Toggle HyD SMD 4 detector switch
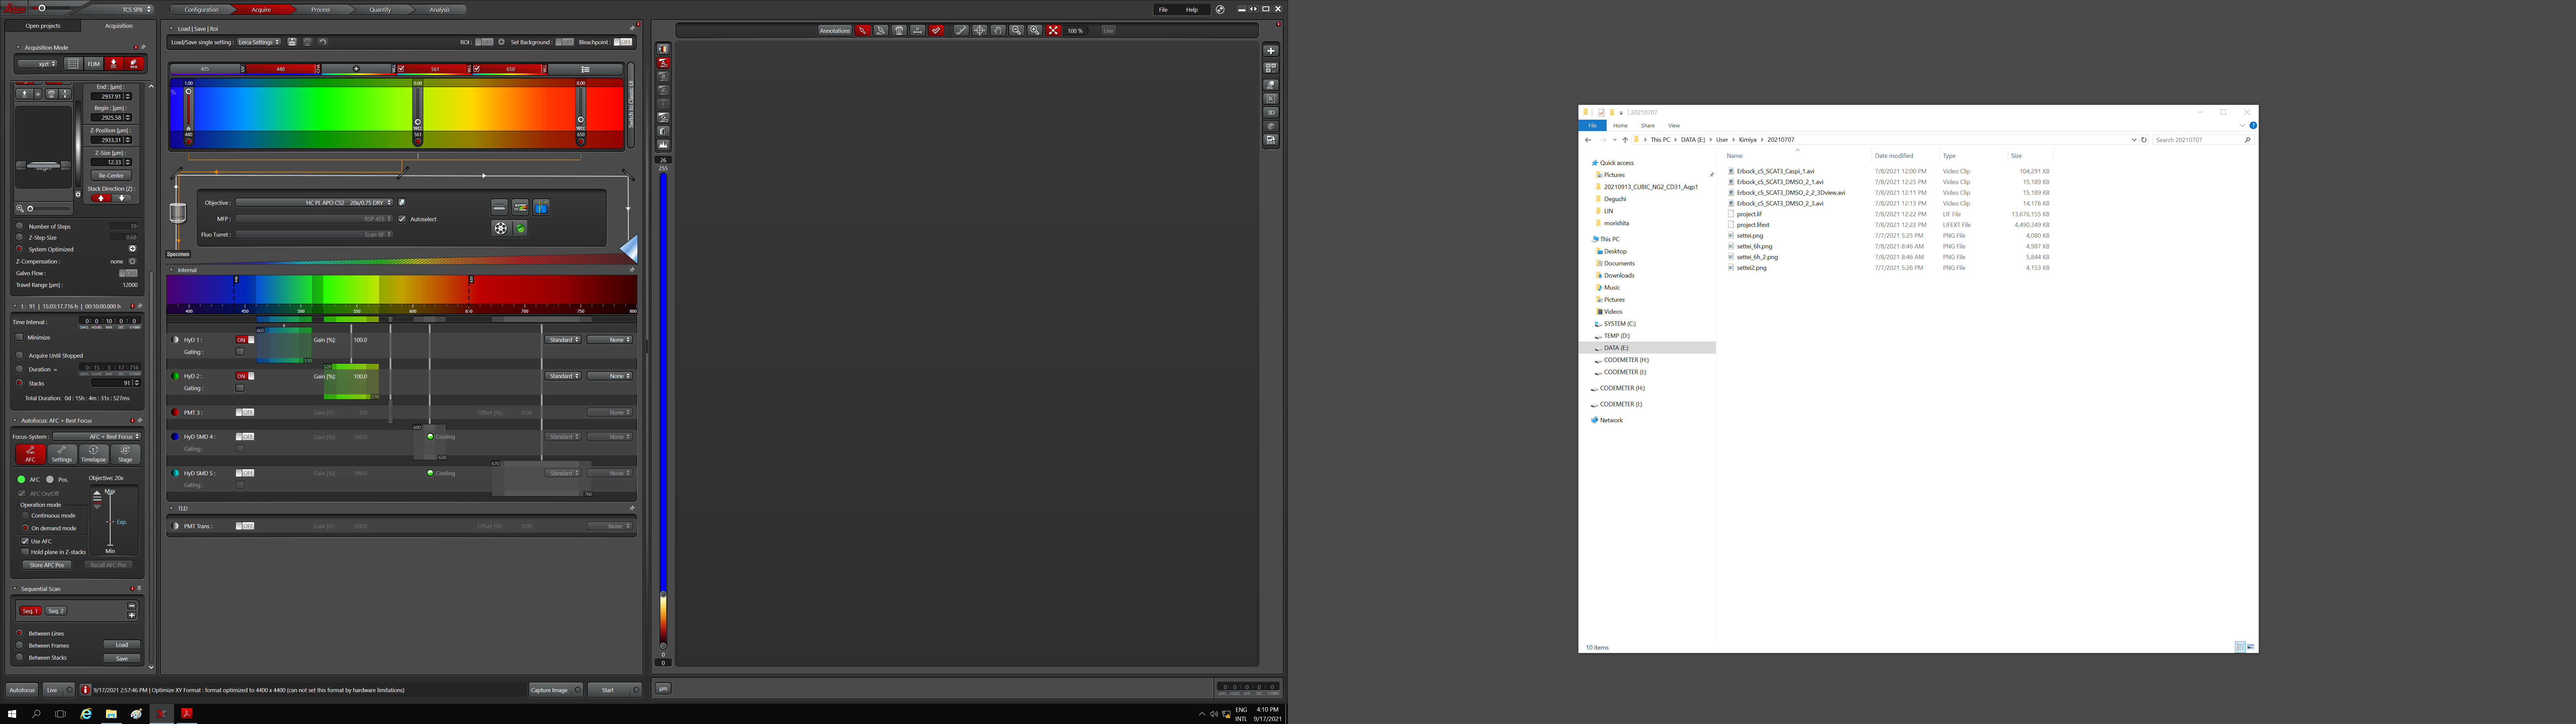The image size is (2576, 724). (x=245, y=437)
